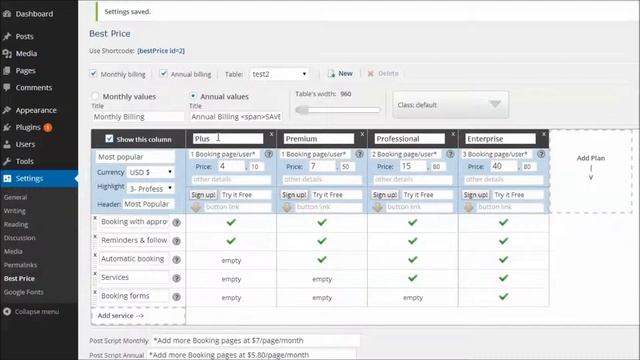Open the Google Fonts submenu

point(24,292)
